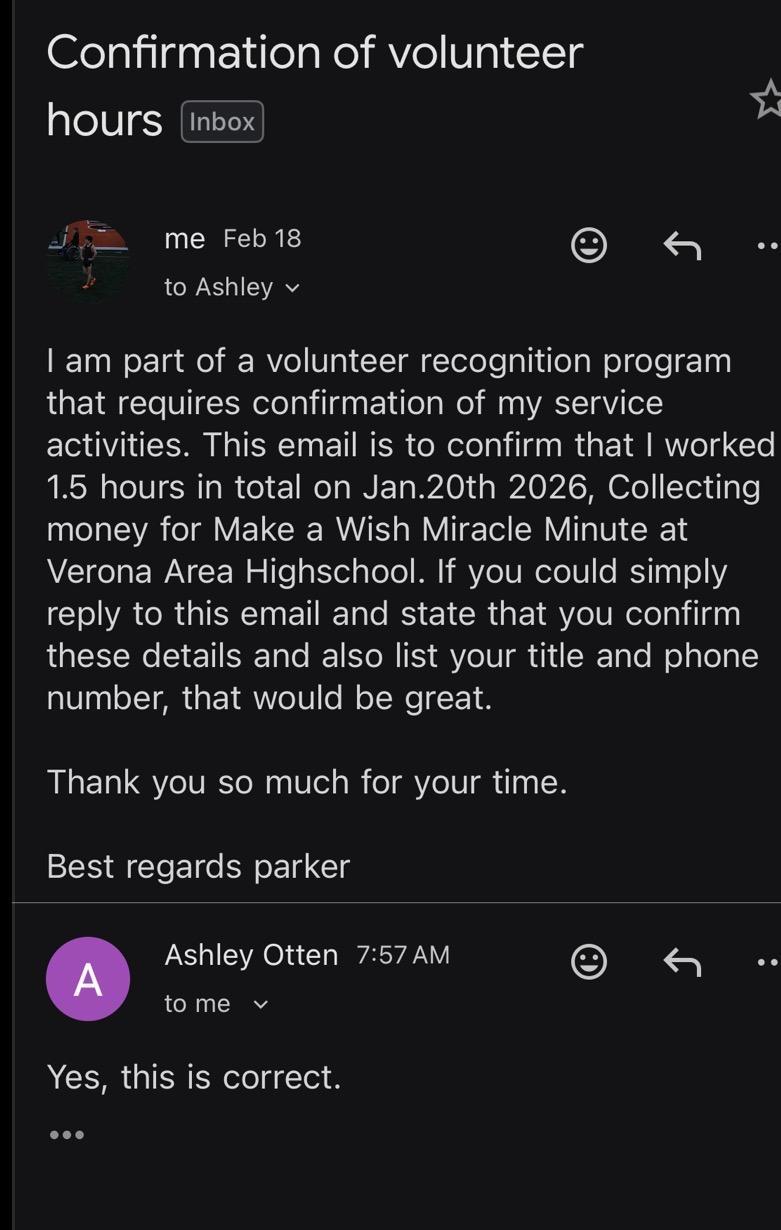Star this email conversation

click(767, 100)
